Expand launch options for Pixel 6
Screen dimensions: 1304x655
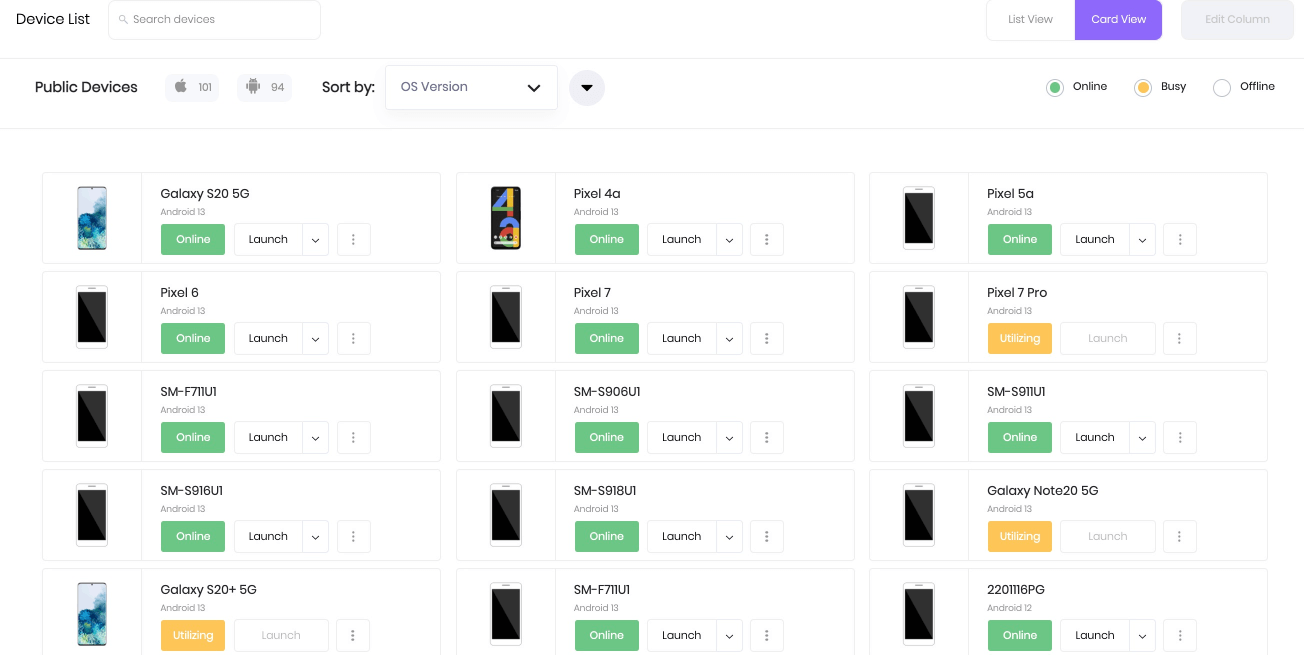[x=315, y=339]
